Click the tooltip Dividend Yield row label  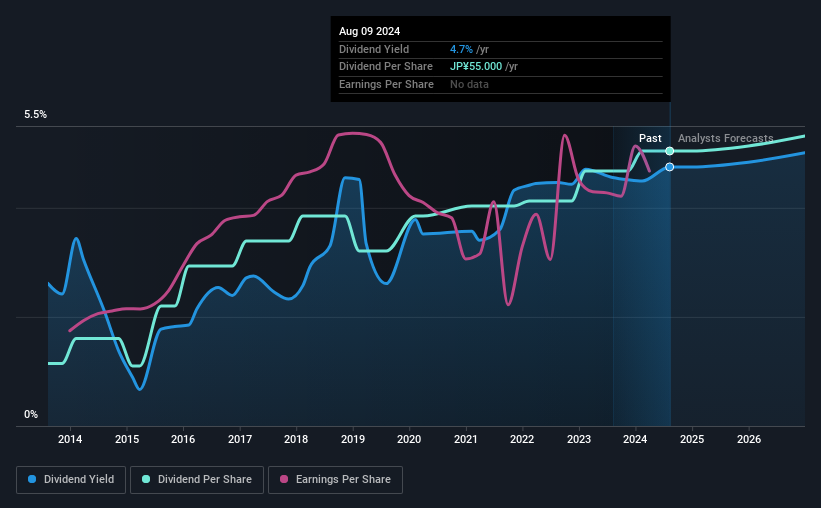374,49
